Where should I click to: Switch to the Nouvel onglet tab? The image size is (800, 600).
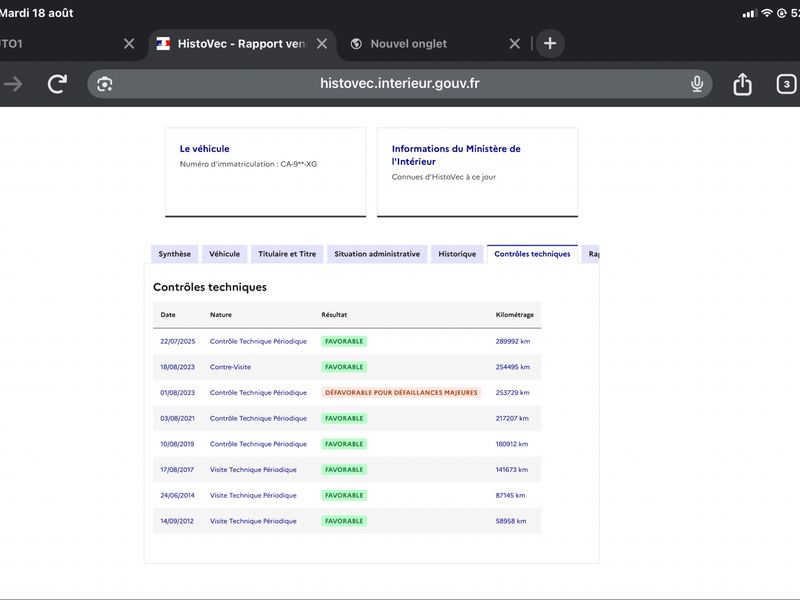409,44
